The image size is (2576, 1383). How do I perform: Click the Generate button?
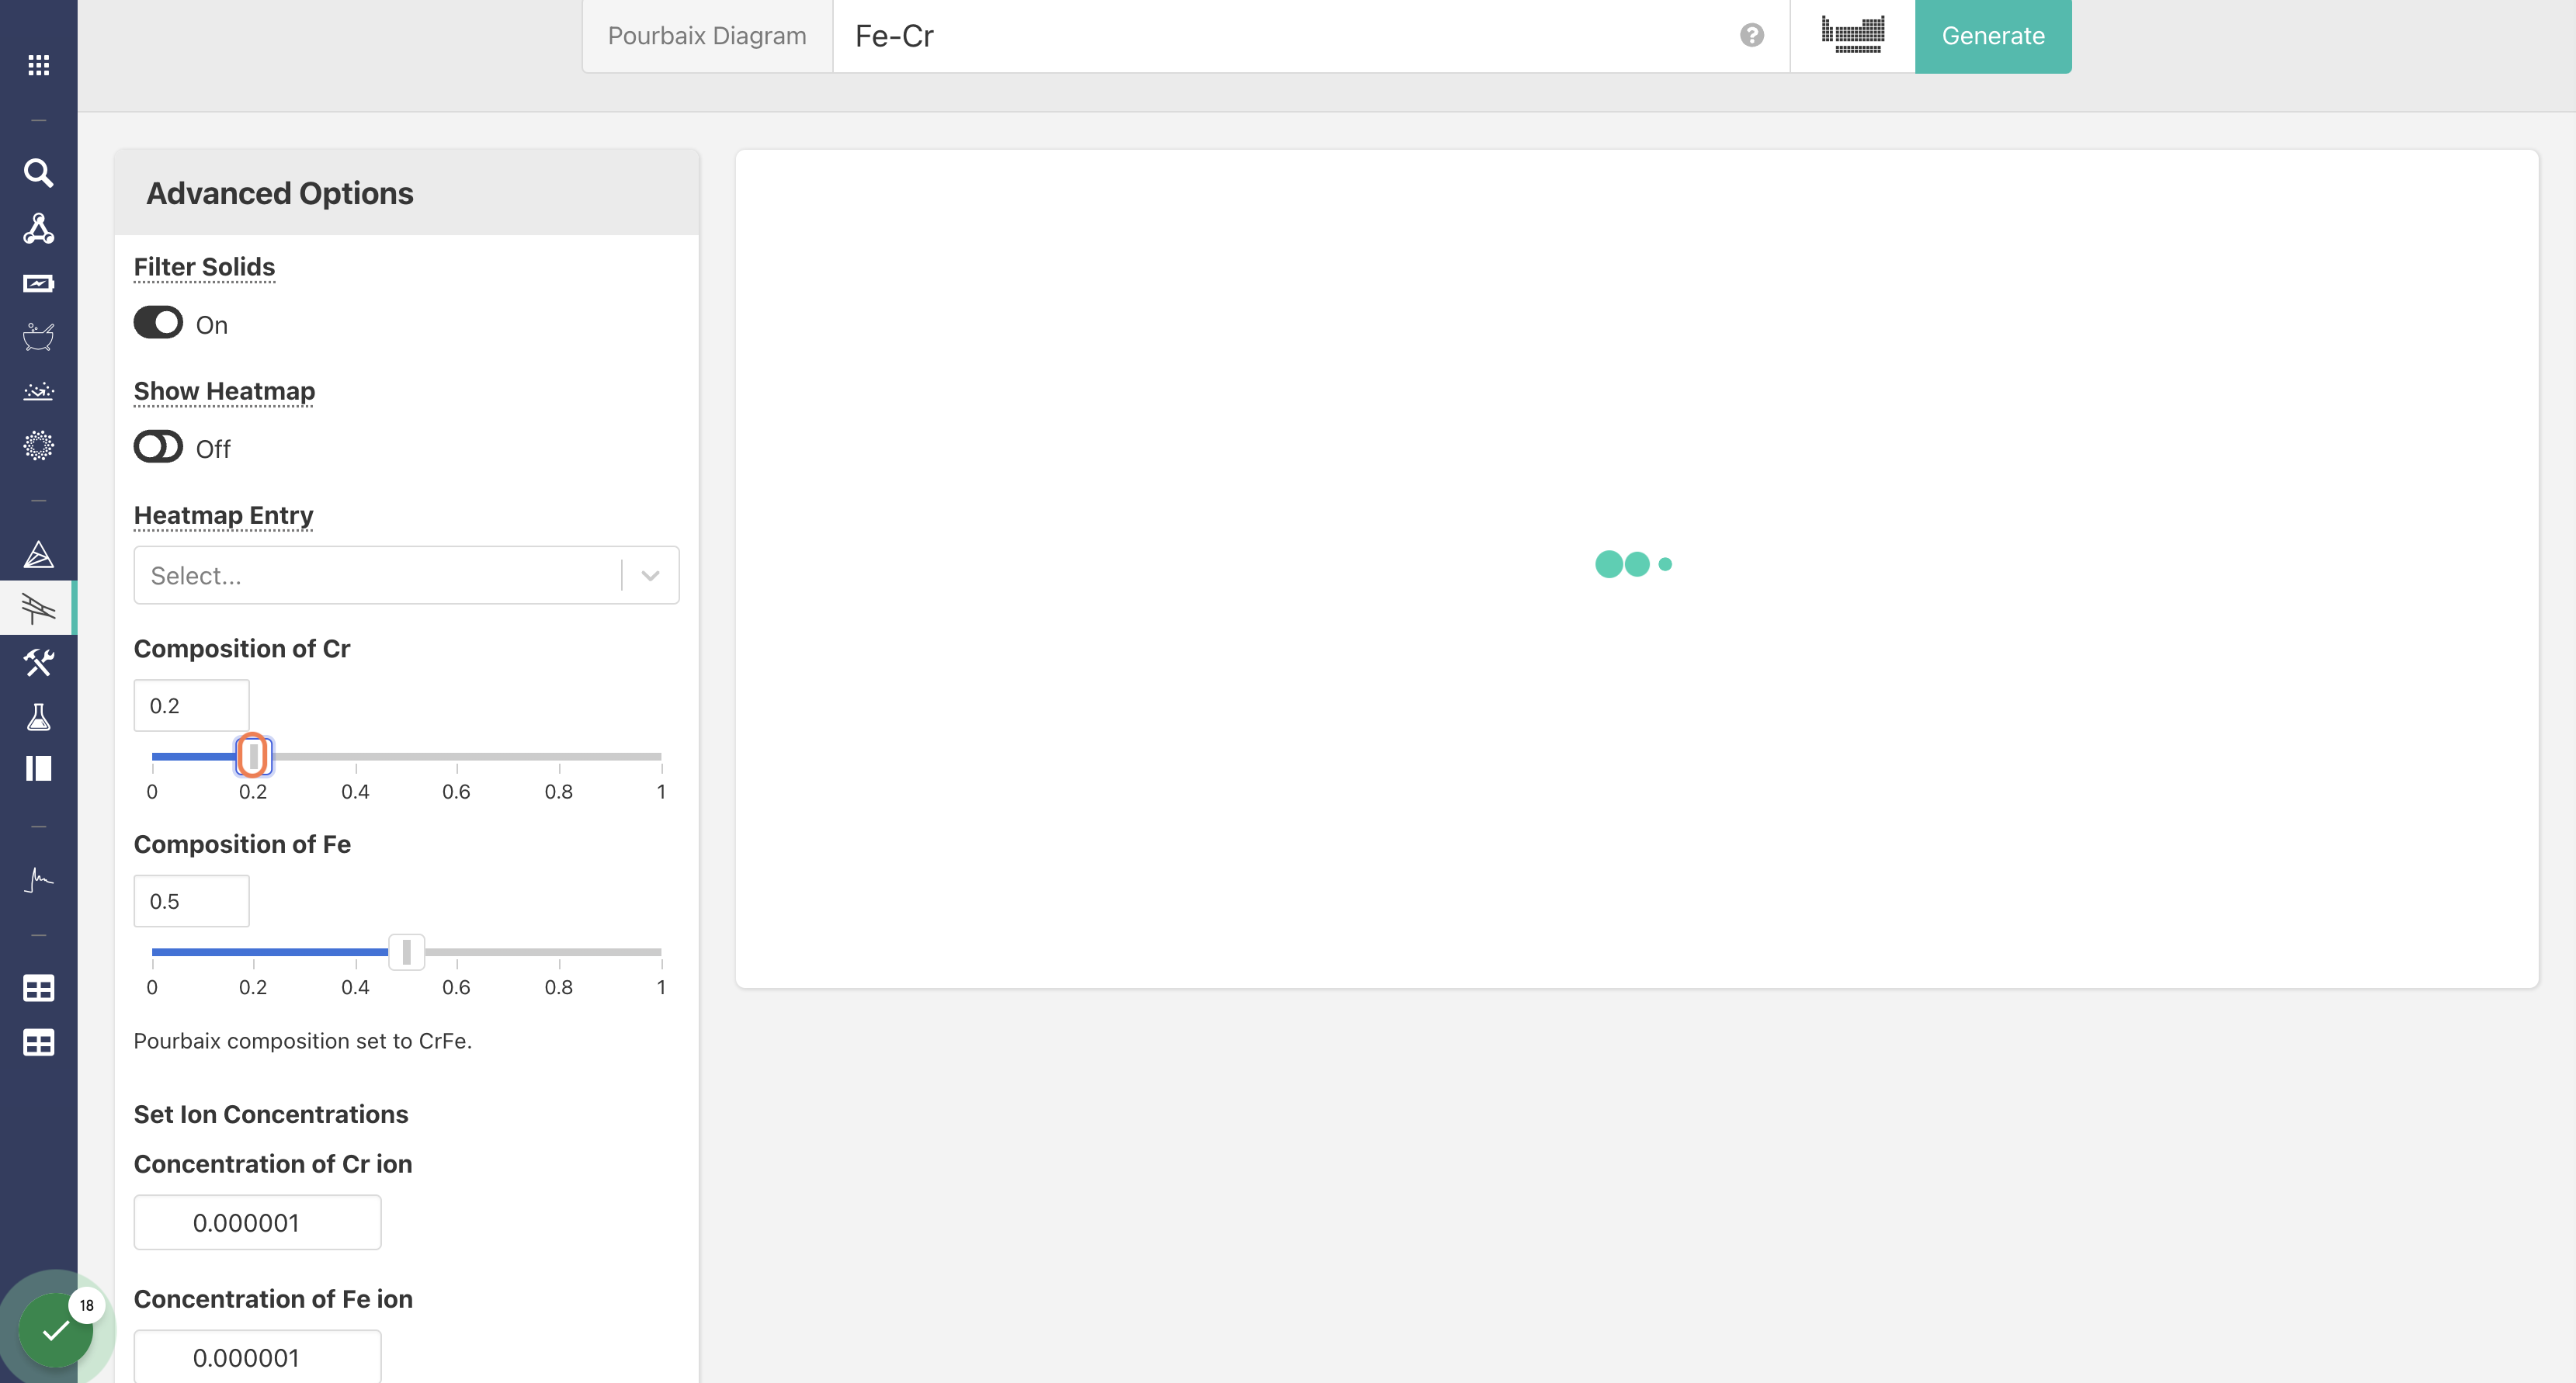(1992, 36)
